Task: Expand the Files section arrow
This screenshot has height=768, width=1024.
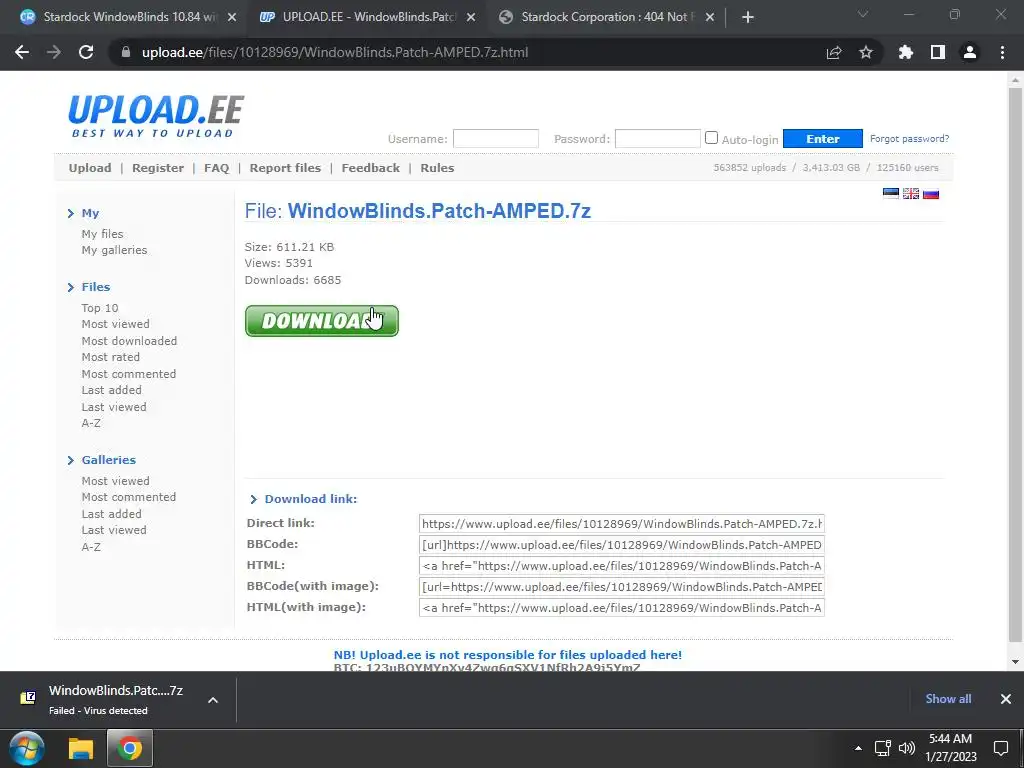Action: coord(71,287)
